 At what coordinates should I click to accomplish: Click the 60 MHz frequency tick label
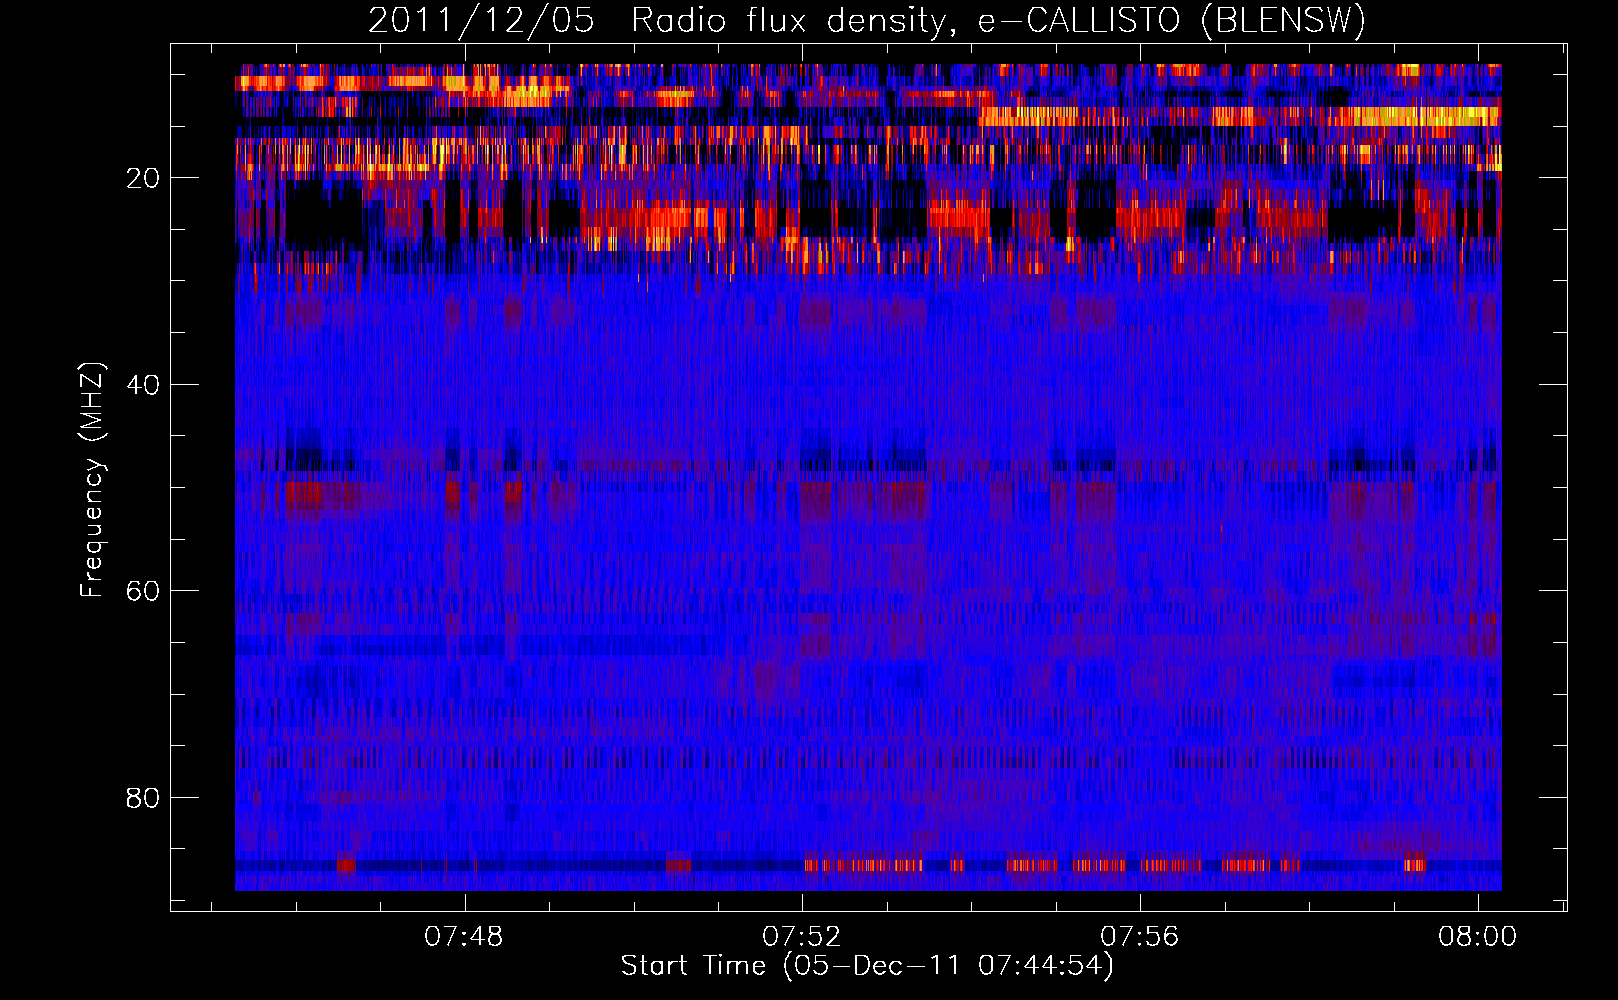pos(143,591)
